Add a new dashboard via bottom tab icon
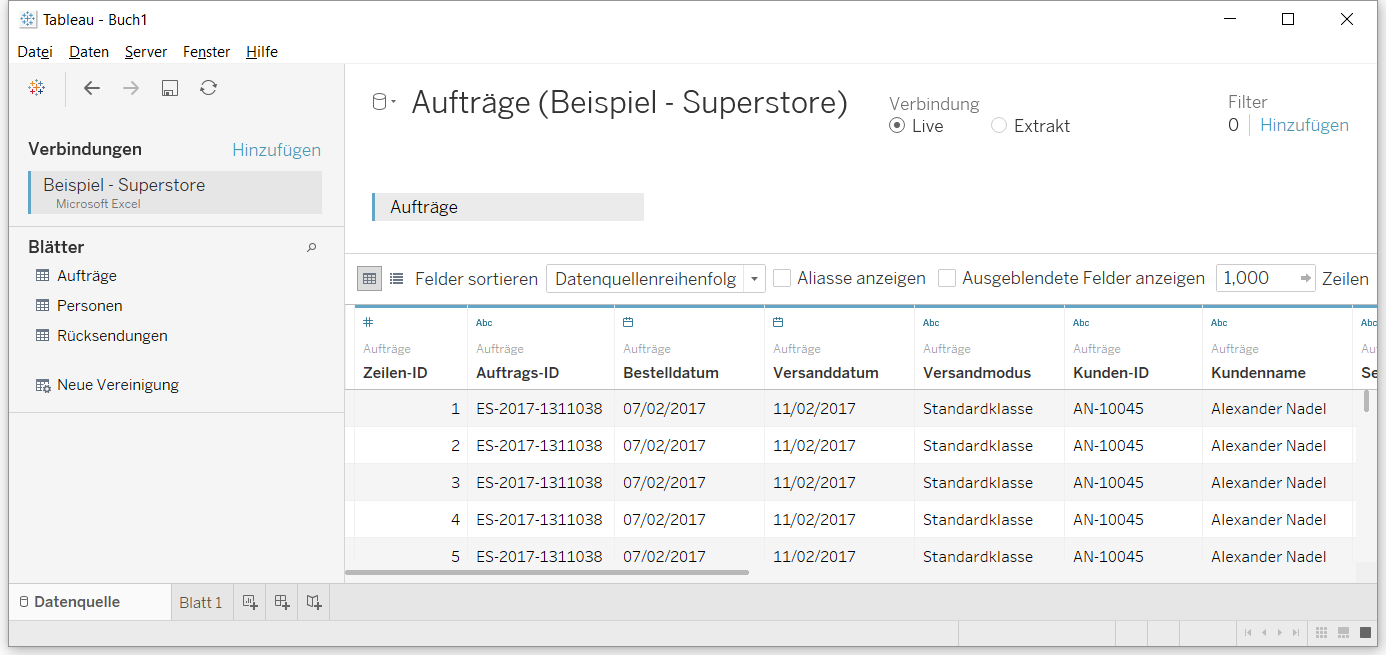1386x655 pixels. (x=282, y=602)
